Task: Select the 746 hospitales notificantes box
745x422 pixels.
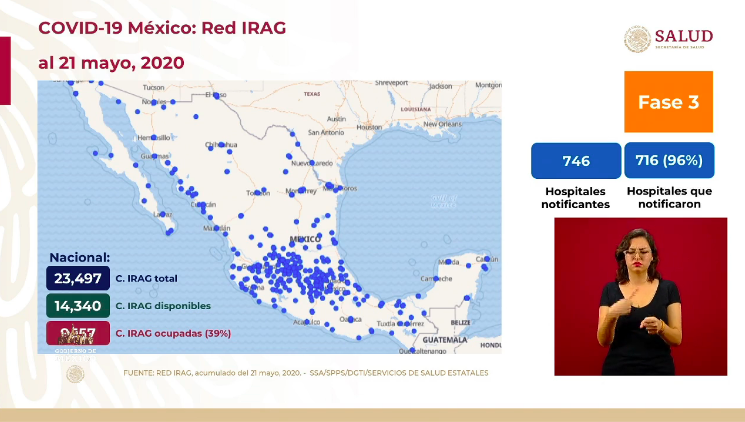Action: tap(576, 161)
